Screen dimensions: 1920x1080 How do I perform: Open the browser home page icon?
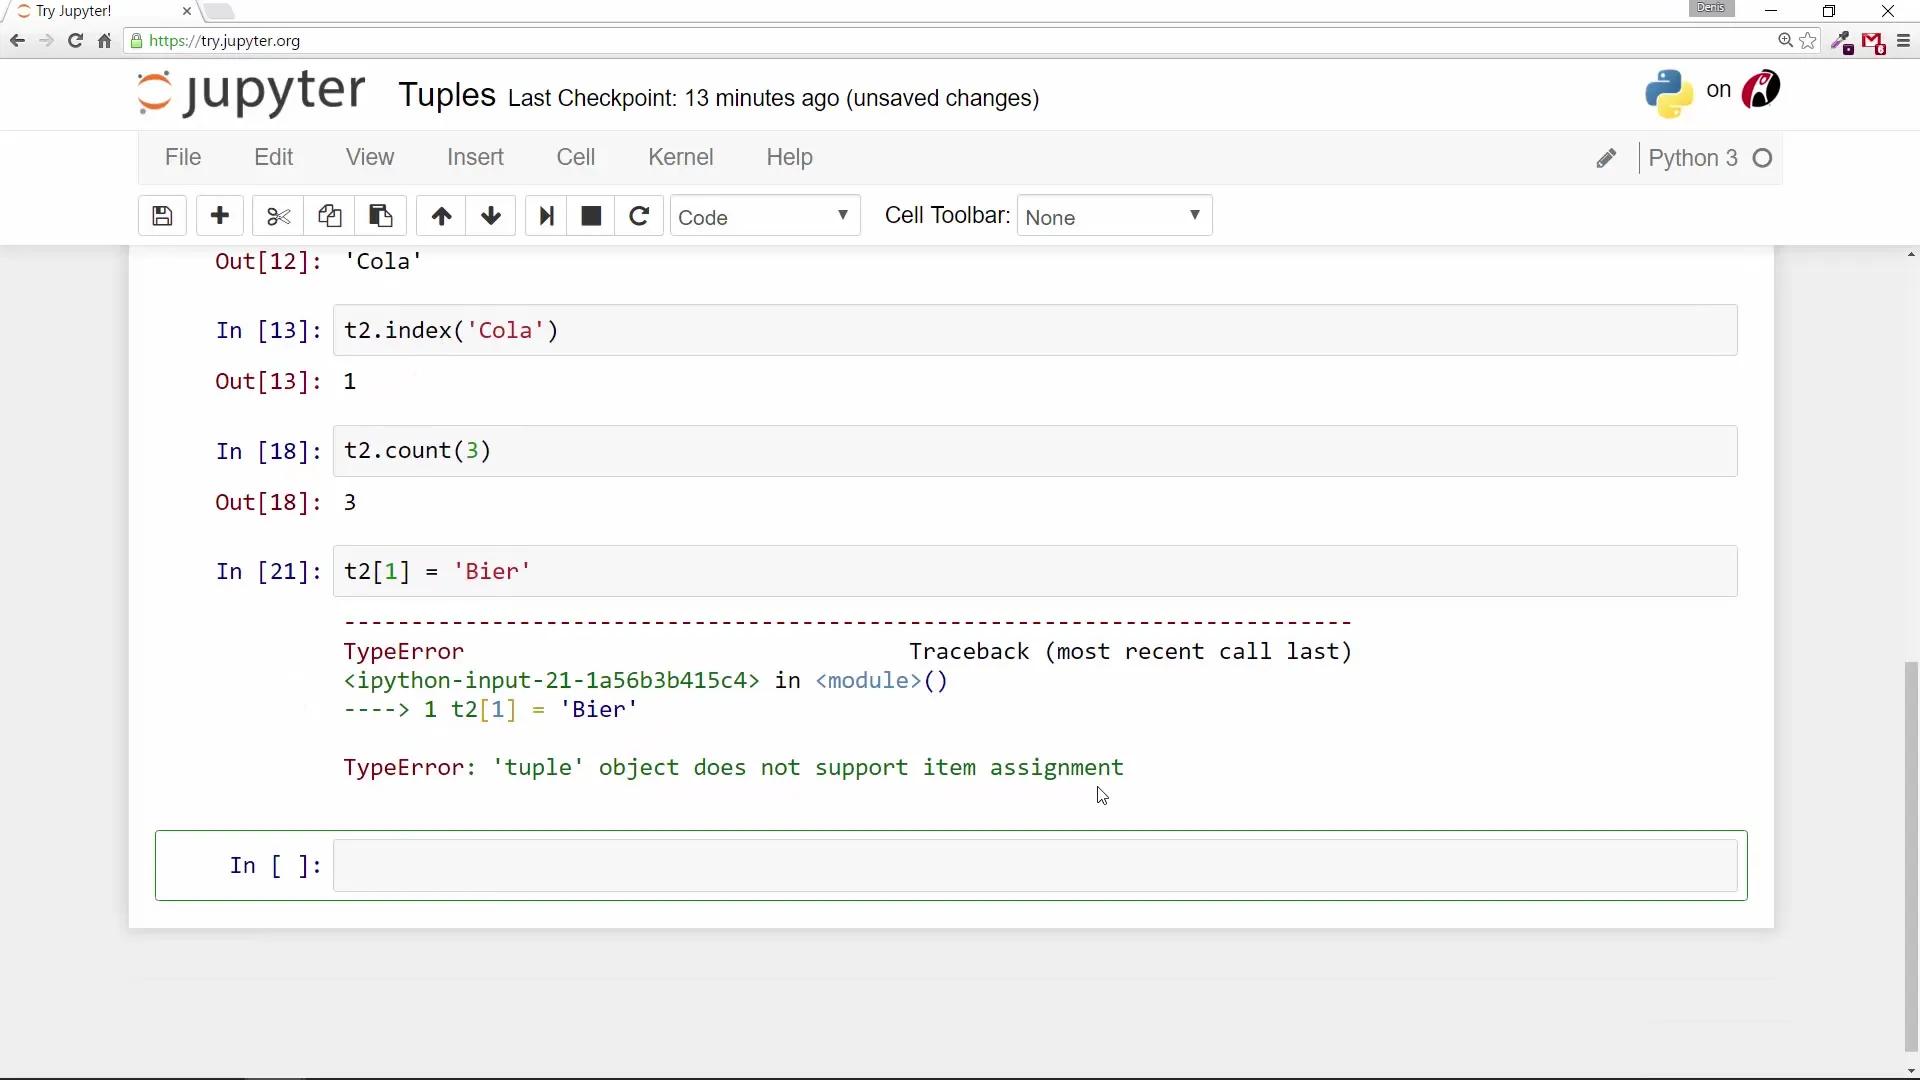tap(104, 41)
